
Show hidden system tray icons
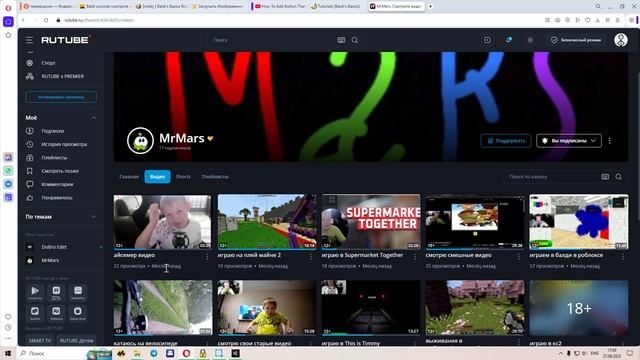(x=561, y=353)
